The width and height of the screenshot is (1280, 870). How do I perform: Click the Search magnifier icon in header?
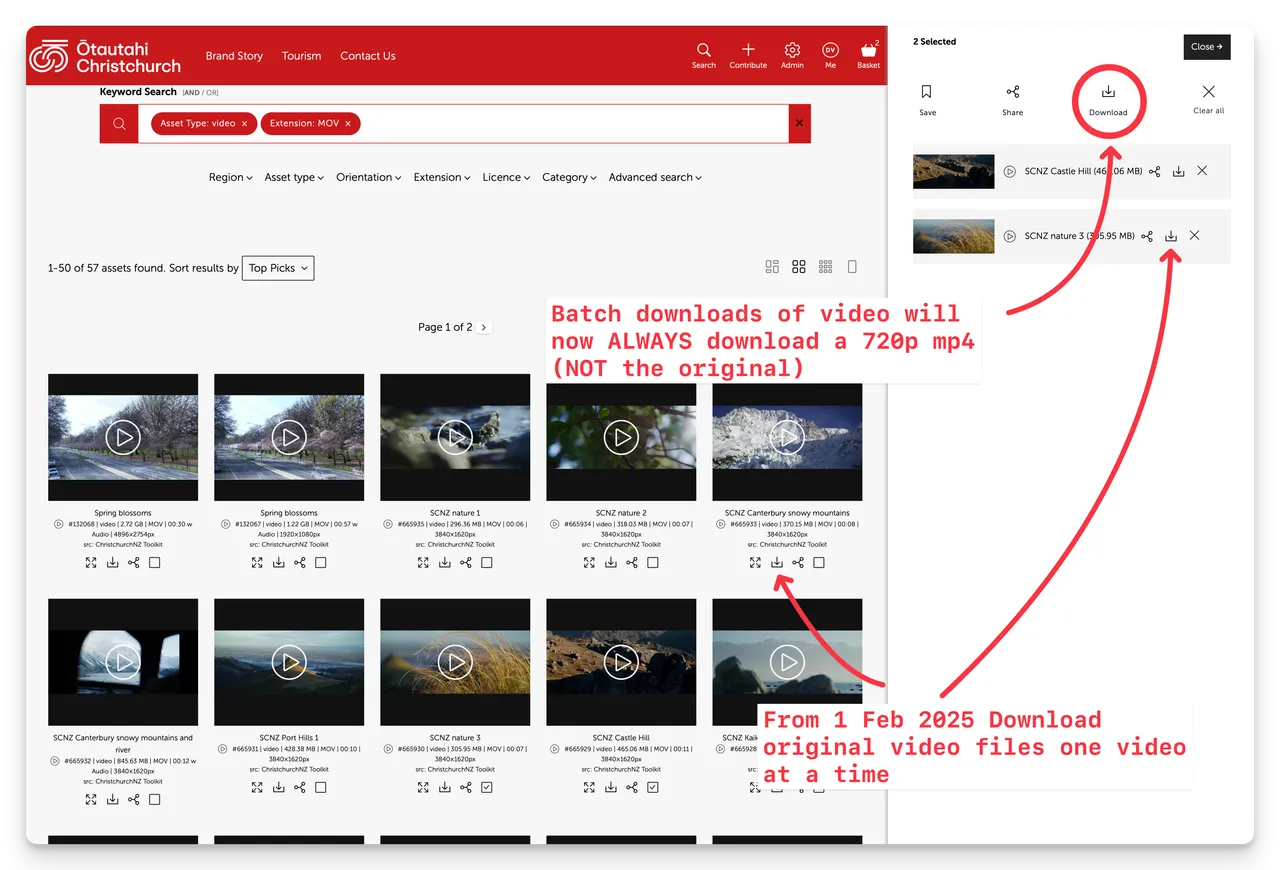click(704, 51)
